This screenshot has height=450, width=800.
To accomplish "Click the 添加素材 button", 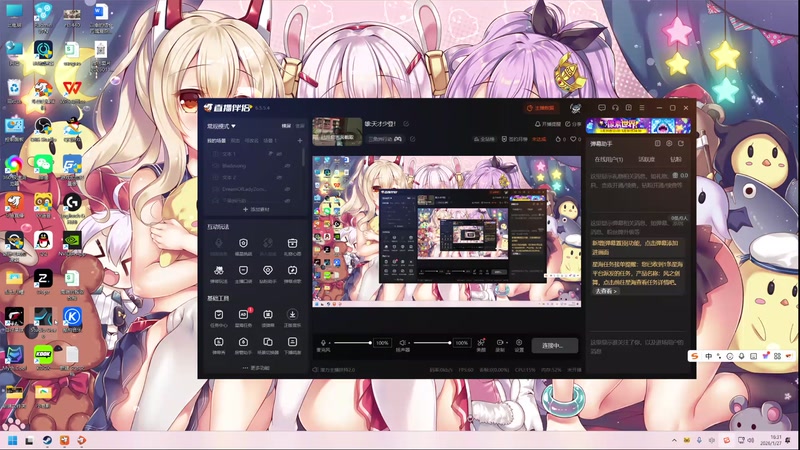I will tap(256, 210).
